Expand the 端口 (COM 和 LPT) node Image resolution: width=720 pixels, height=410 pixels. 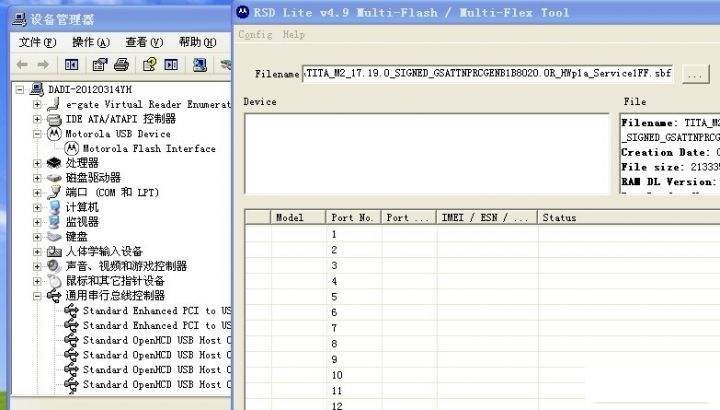click(38, 192)
